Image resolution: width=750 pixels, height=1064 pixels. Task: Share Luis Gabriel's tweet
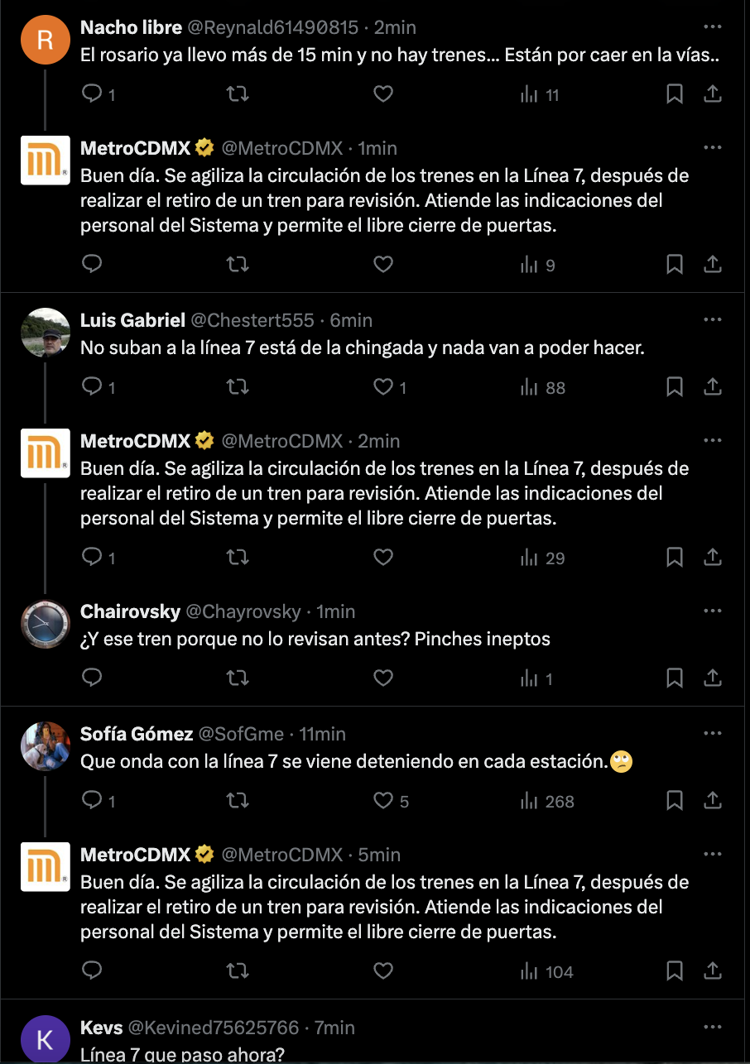(713, 387)
